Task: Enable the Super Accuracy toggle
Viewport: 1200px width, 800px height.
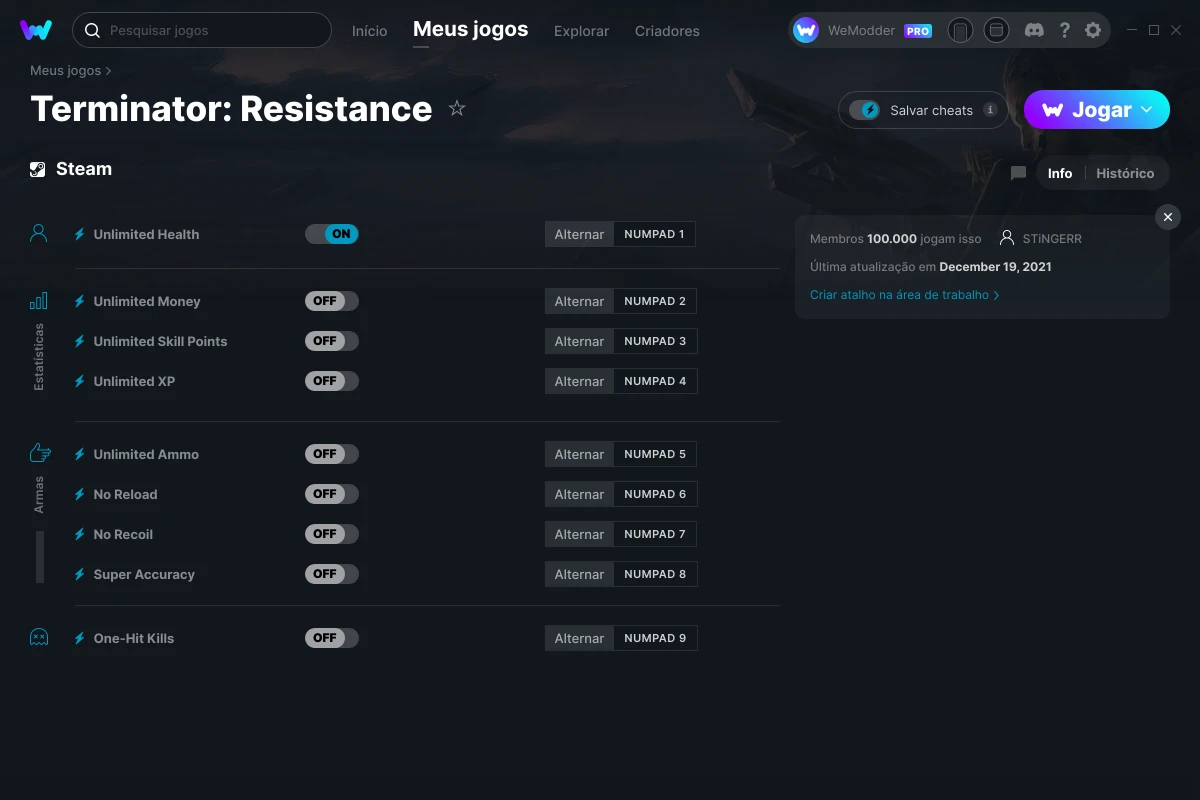Action: pyautogui.click(x=332, y=574)
